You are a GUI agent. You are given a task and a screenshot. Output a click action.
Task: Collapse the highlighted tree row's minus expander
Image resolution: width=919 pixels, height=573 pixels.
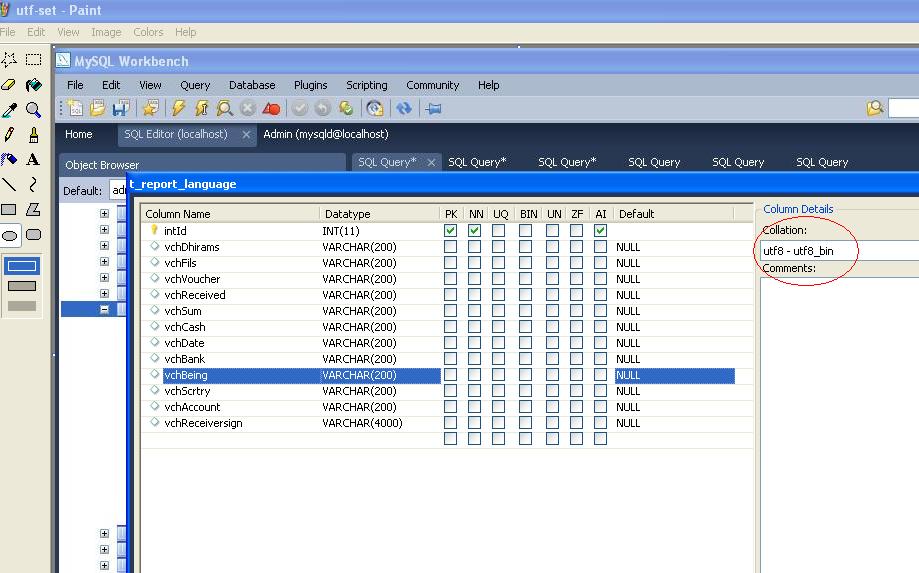104,309
